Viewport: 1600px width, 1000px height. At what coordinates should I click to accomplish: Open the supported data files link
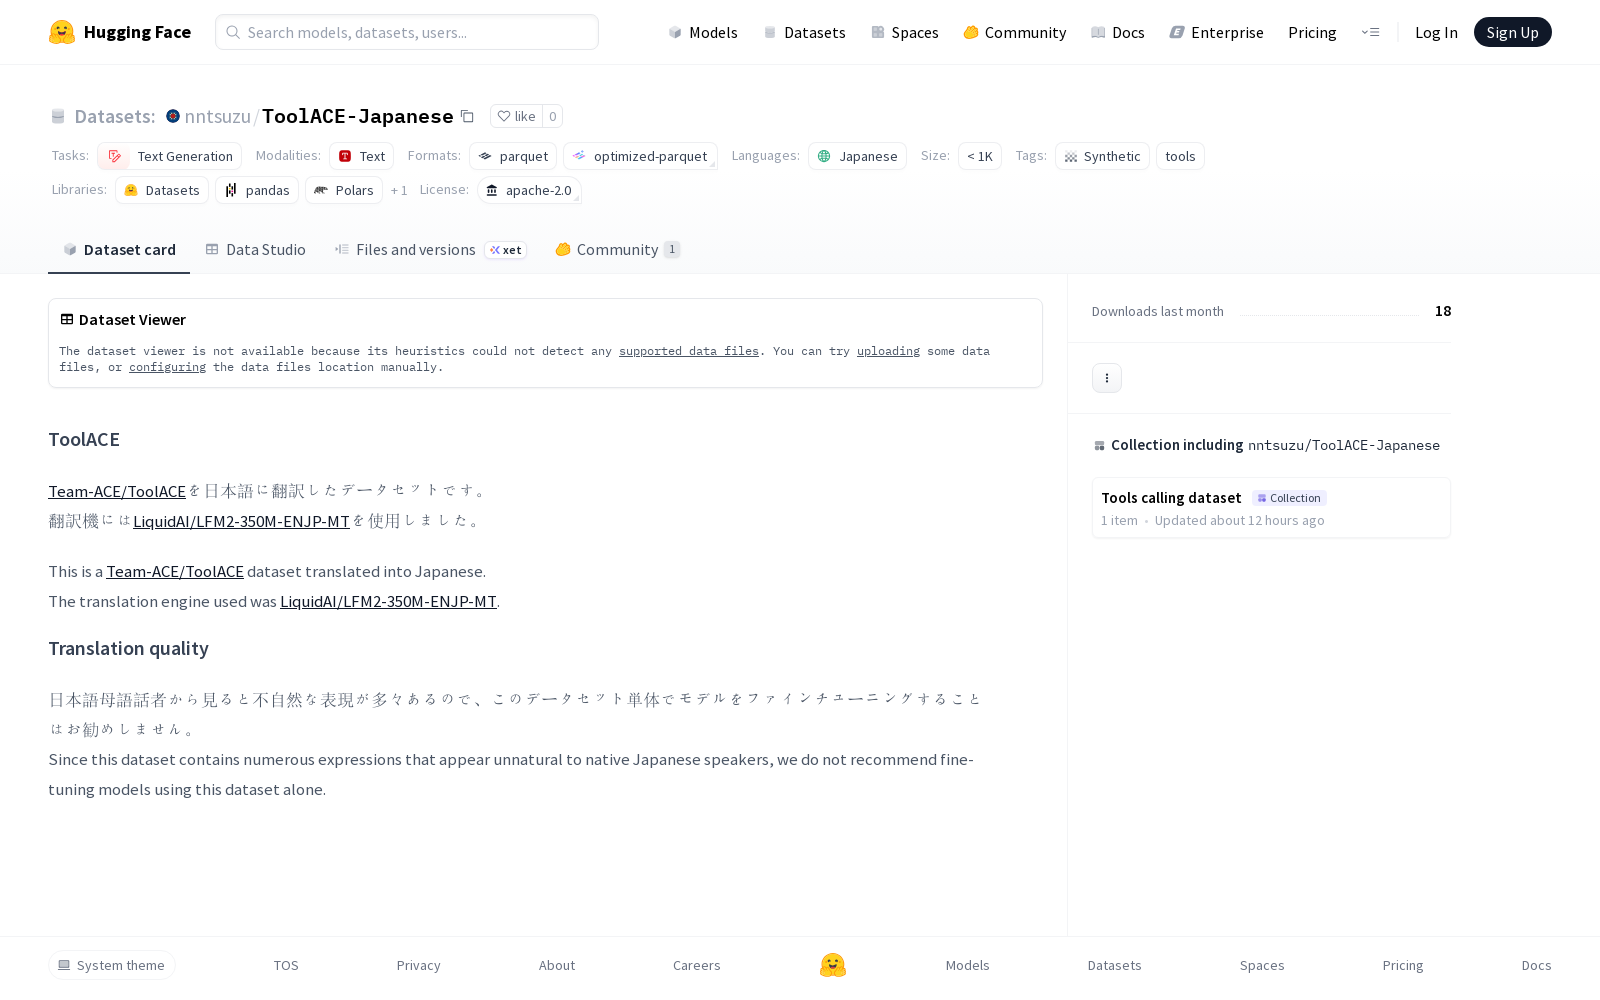point(689,351)
